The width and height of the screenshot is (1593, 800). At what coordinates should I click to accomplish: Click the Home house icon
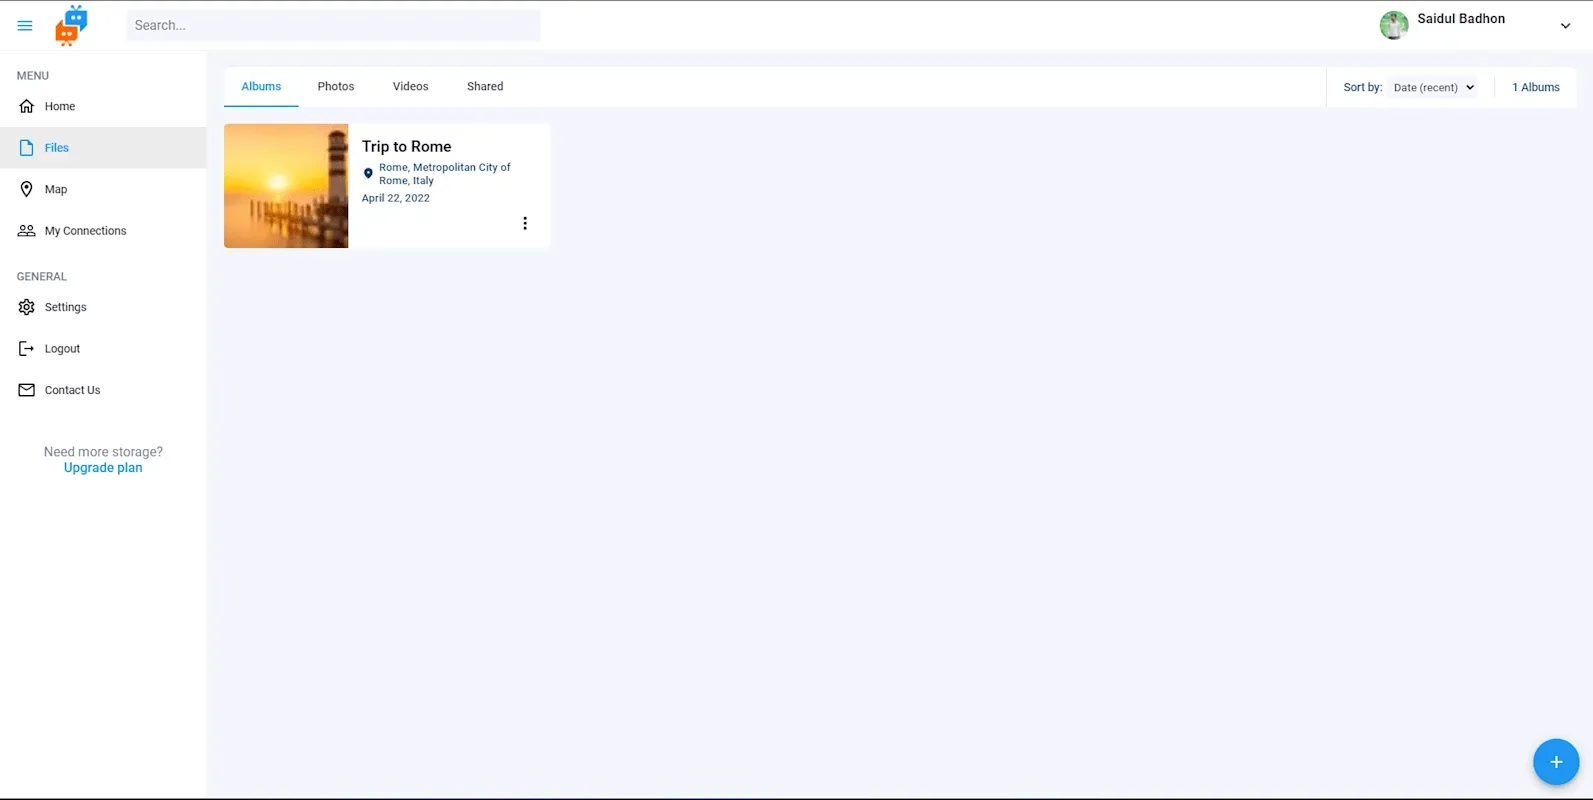tap(27, 106)
